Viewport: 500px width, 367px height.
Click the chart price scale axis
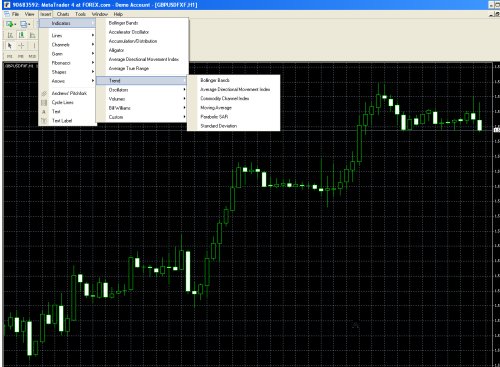pos(496,213)
